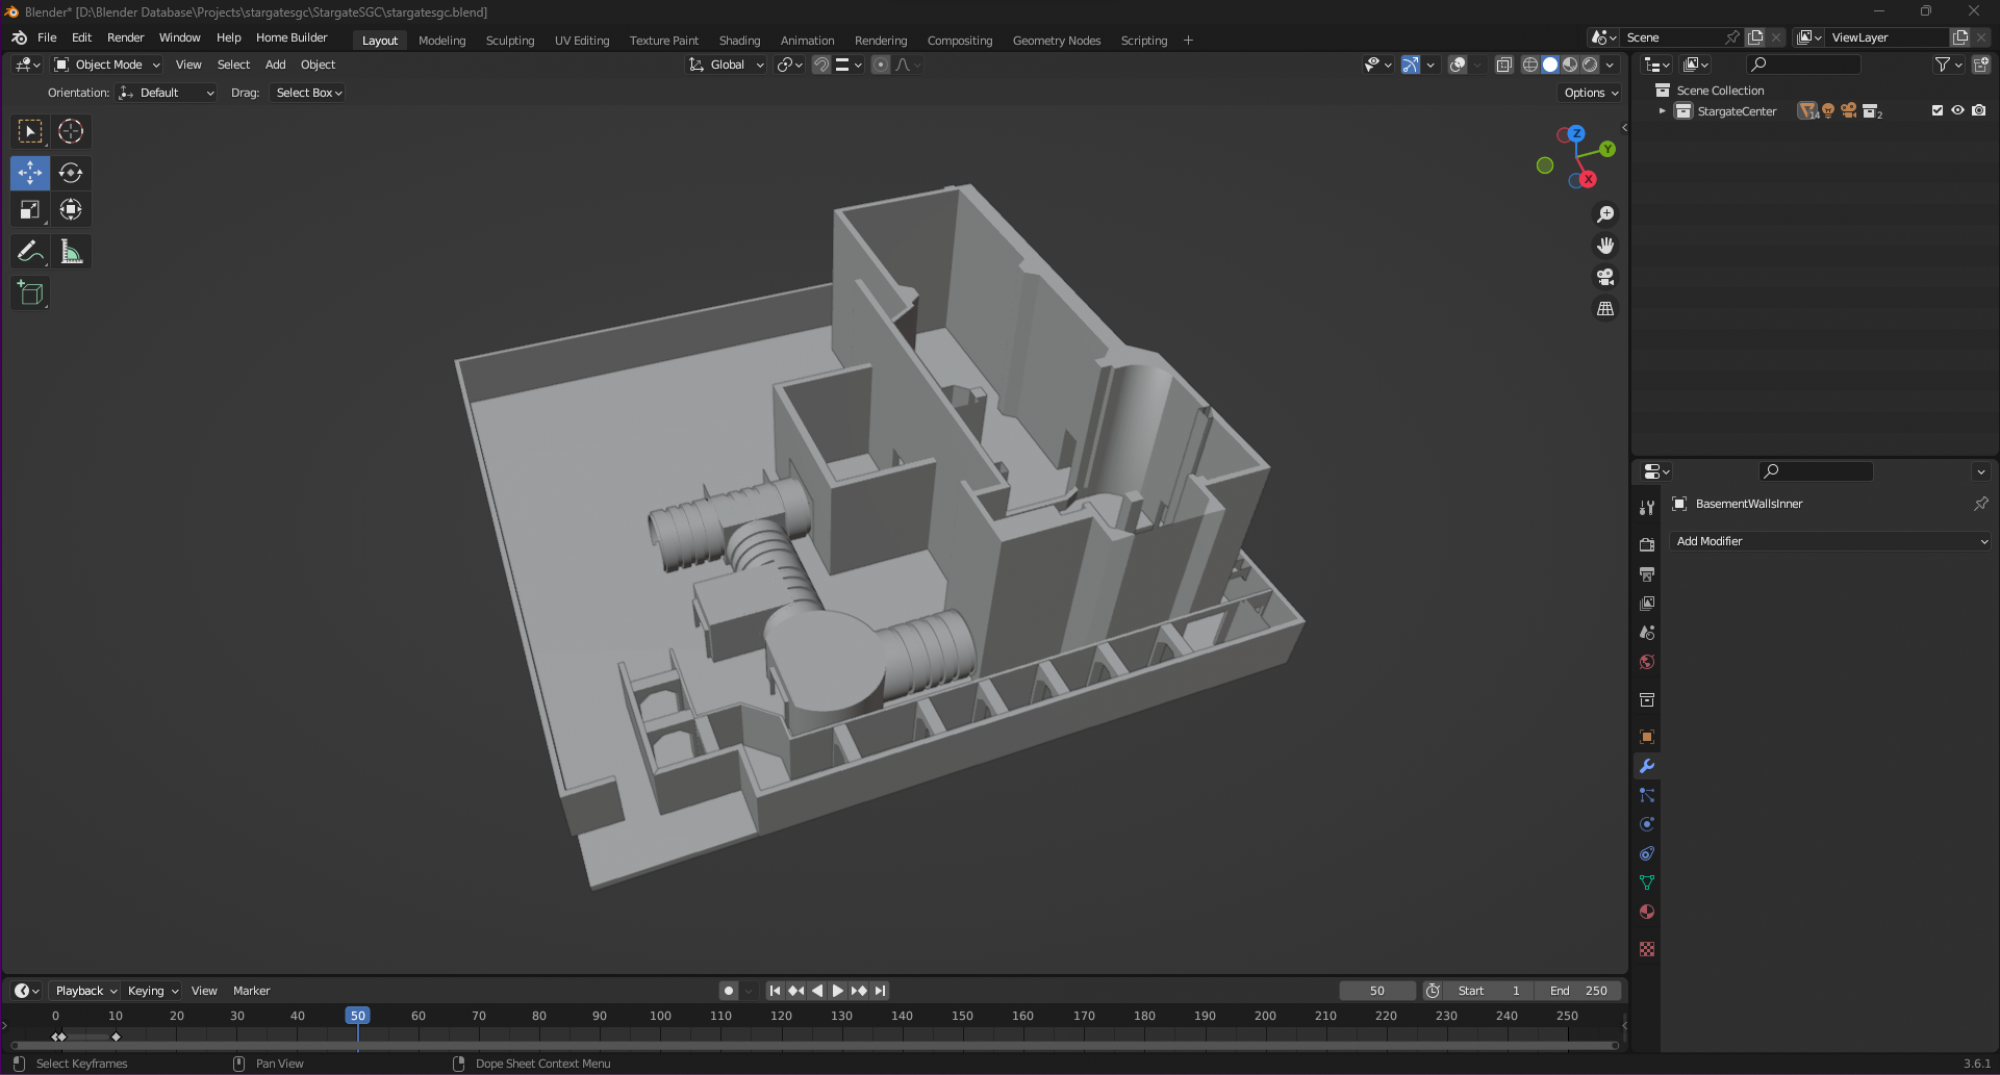The width and height of the screenshot is (2000, 1075).
Task: Select the Cursor tool in the toolbar
Action: (70, 131)
